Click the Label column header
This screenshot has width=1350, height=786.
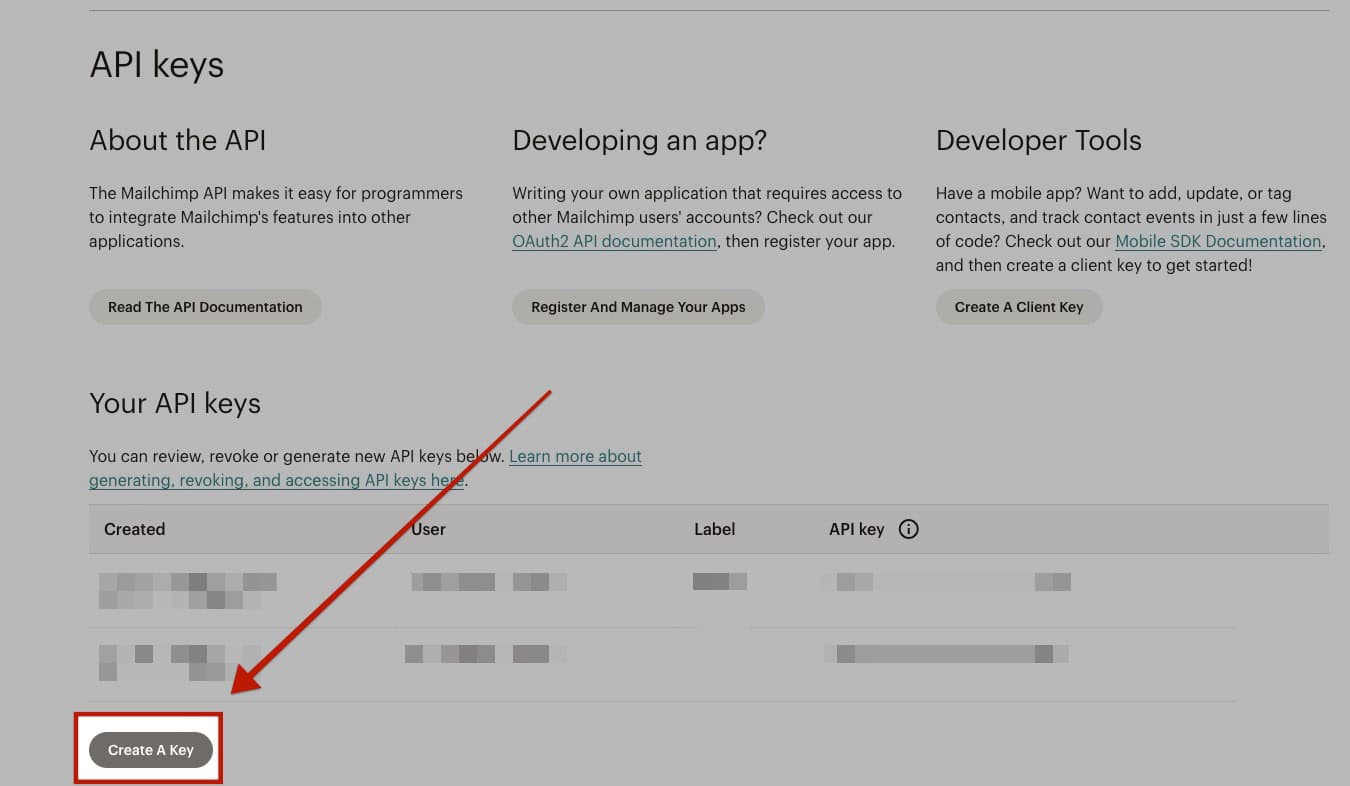[714, 529]
